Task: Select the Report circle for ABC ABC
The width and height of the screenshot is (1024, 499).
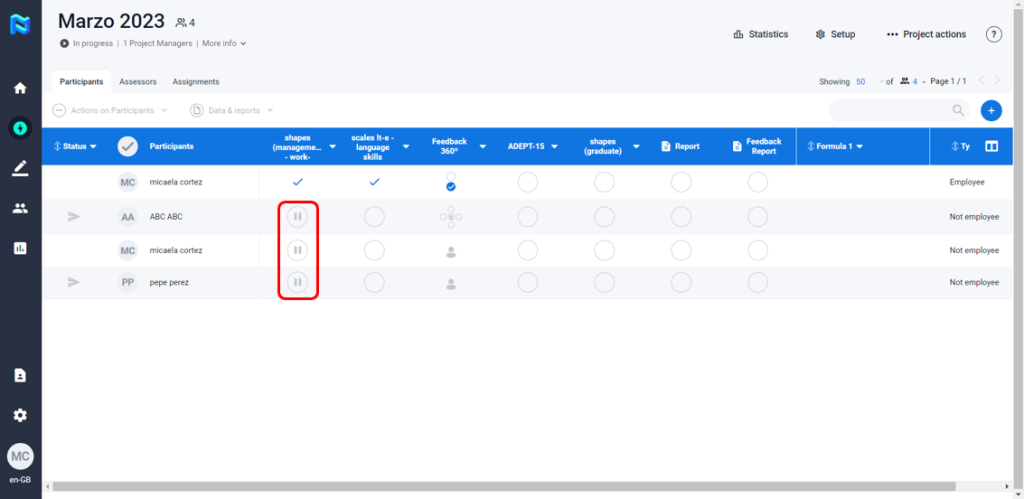Action: (x=681, y=217)
